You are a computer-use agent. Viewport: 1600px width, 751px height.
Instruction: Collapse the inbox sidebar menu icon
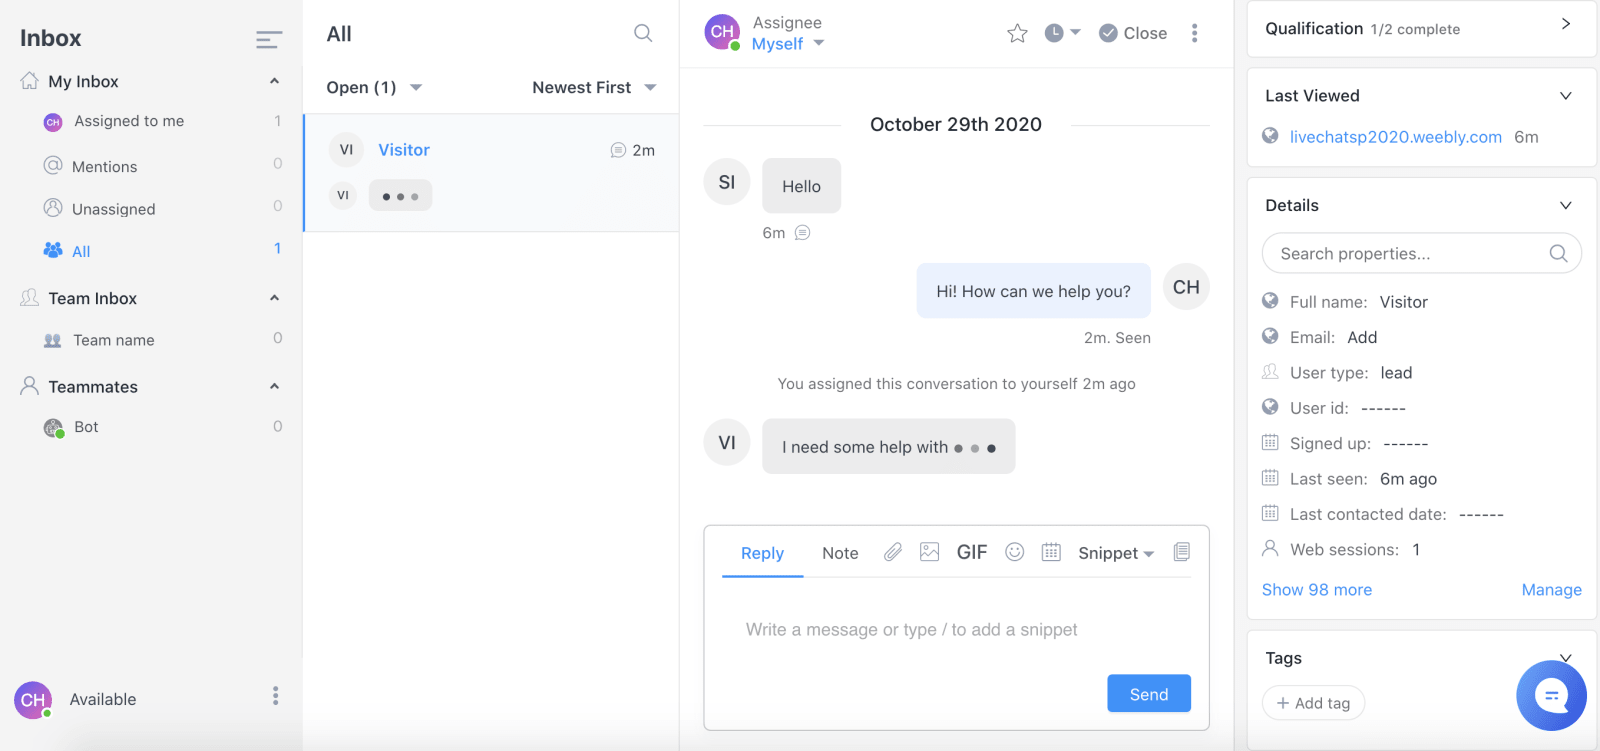[x=268, y=39]
